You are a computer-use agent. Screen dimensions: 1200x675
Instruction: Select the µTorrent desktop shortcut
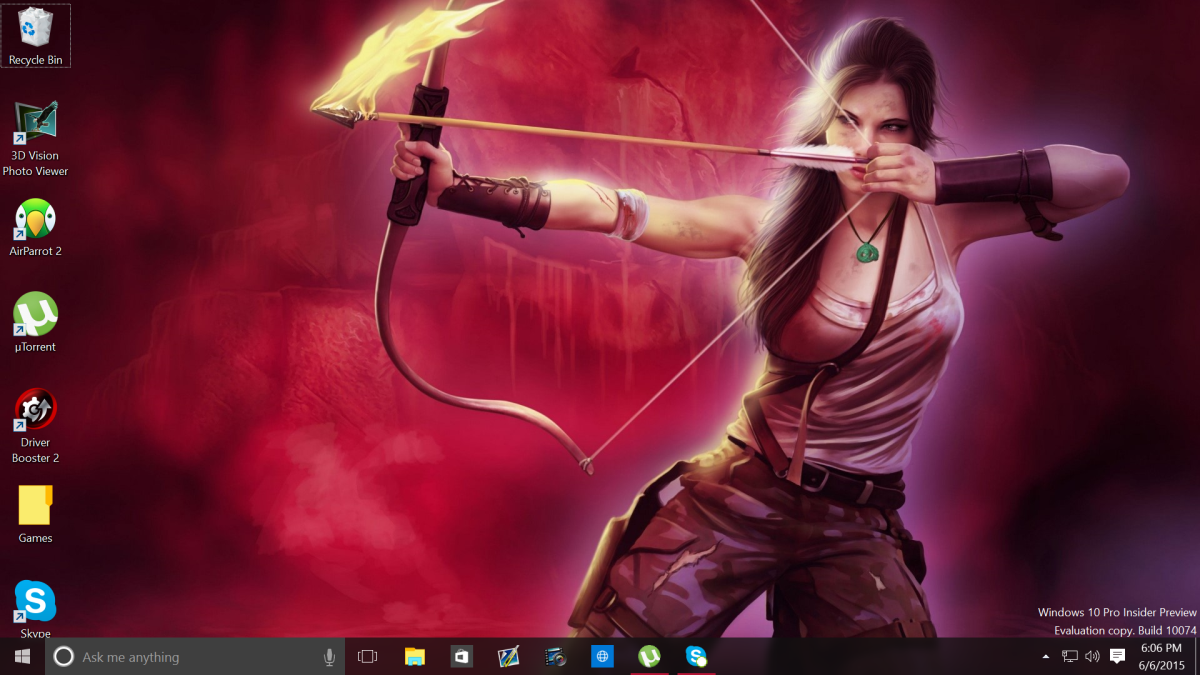35,324
